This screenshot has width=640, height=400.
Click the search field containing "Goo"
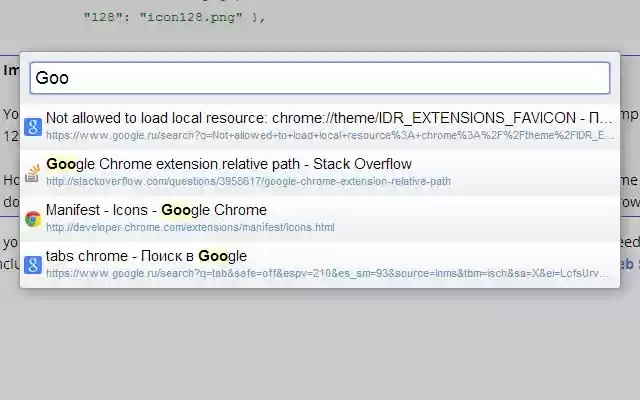point(320,78)
